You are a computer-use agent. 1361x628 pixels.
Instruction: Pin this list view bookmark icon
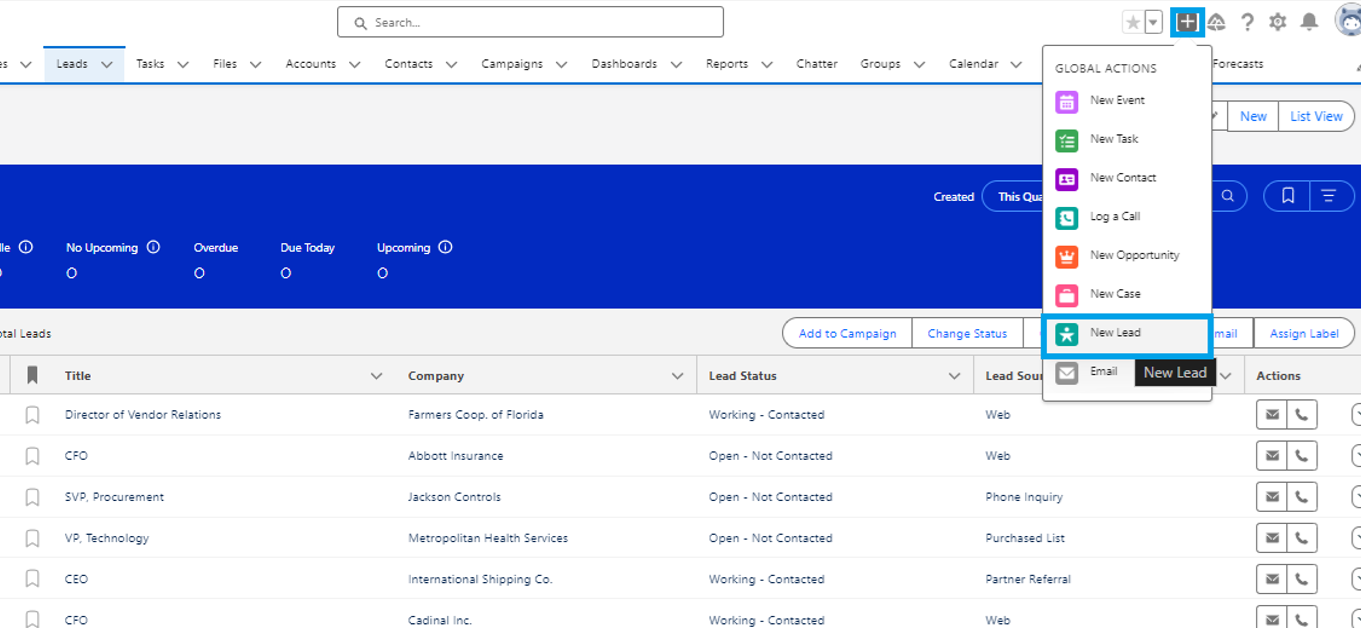click(x=1287, y=196)
